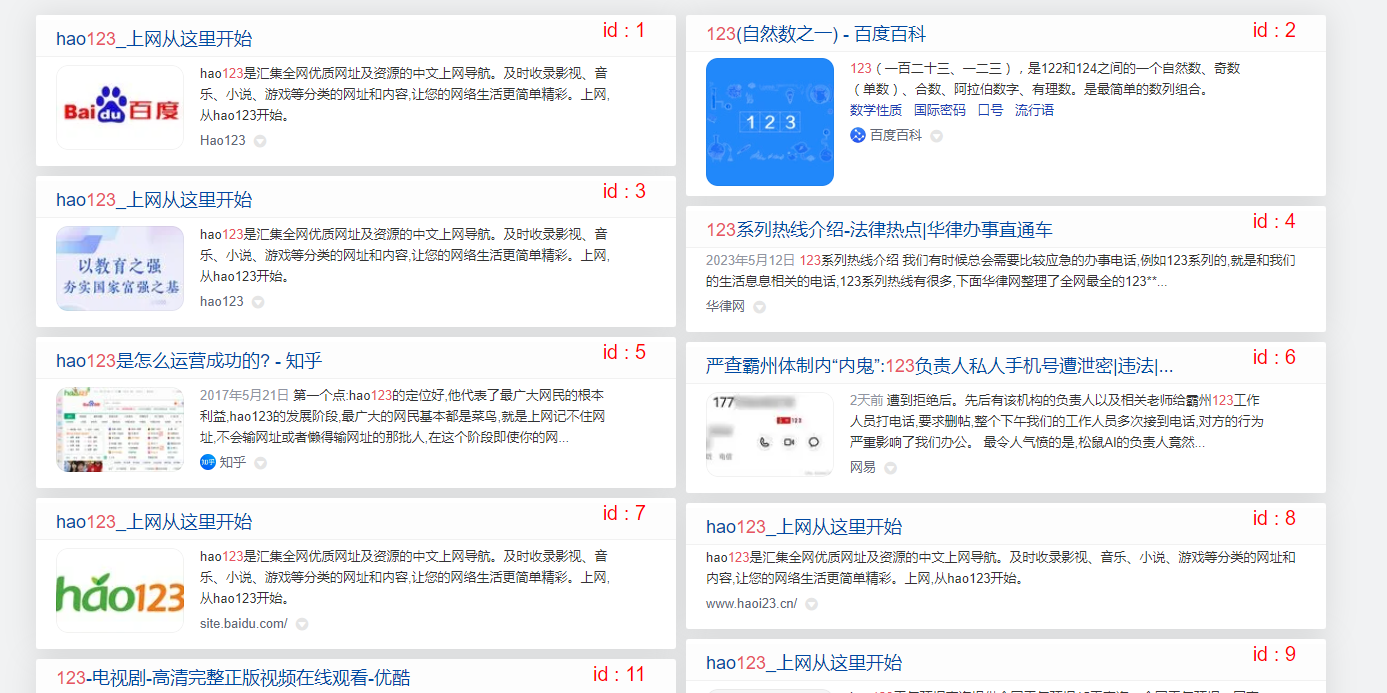
Task: Expand arrow beside 知乎 source
Action: [x=261, y=463]
